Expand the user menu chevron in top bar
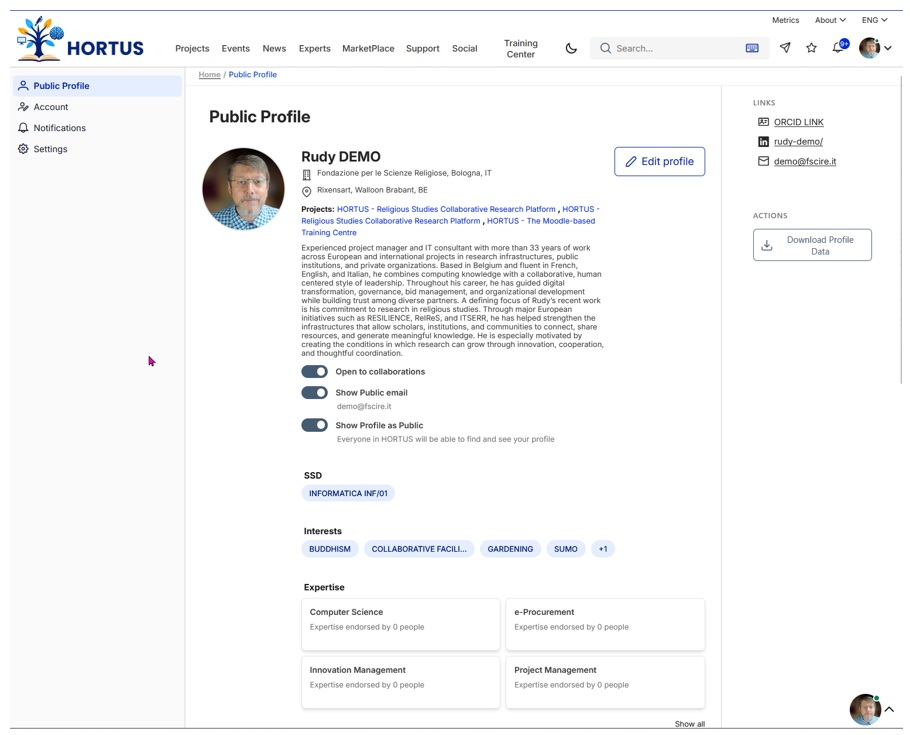Image resolution: width=910 pixels, height=735 pixels. [x=888, y=48]
